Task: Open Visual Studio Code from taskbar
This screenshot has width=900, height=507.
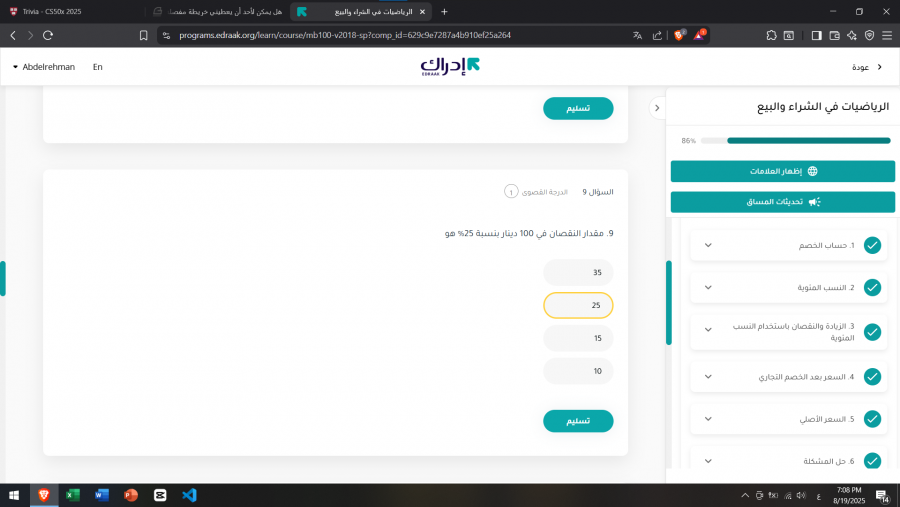Action: pyautogui.click(x=189, y=495)
